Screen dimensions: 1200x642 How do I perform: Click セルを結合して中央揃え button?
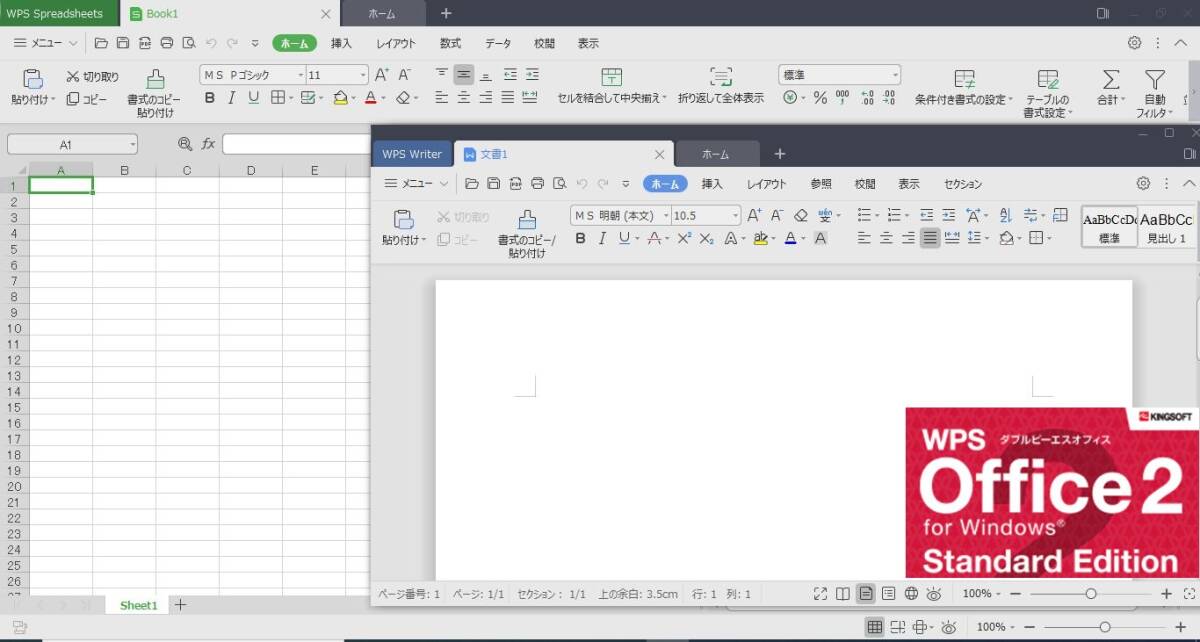pos(612,87)
